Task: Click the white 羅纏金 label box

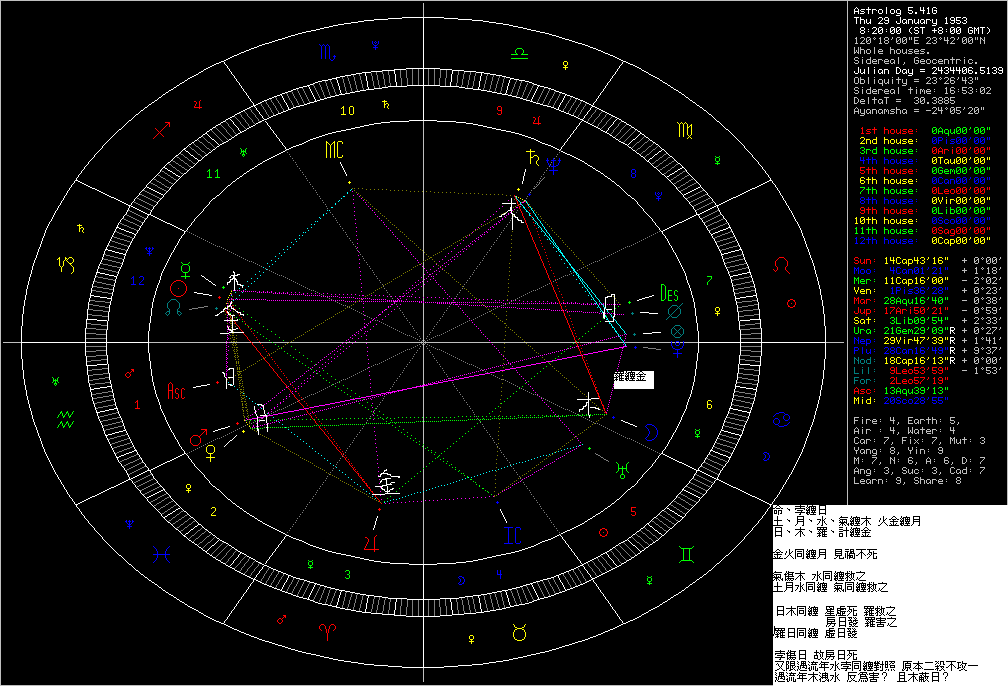Action: click(632, 379)
